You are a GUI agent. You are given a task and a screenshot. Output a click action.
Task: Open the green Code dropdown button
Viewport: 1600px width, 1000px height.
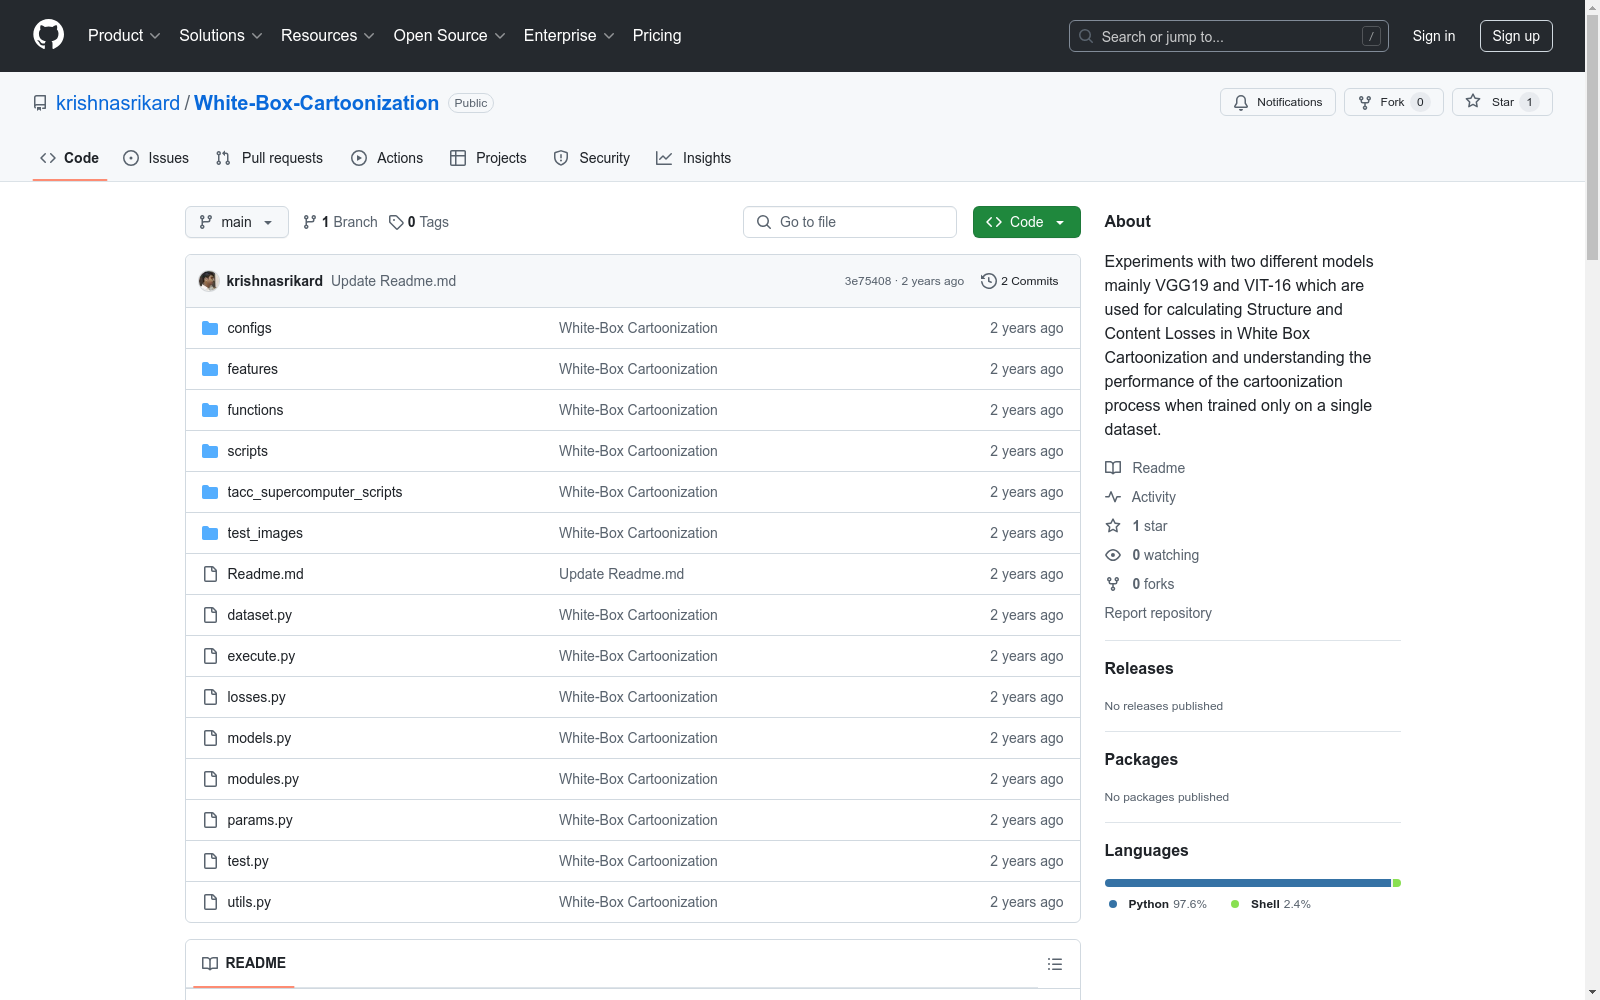(1026, 222)
